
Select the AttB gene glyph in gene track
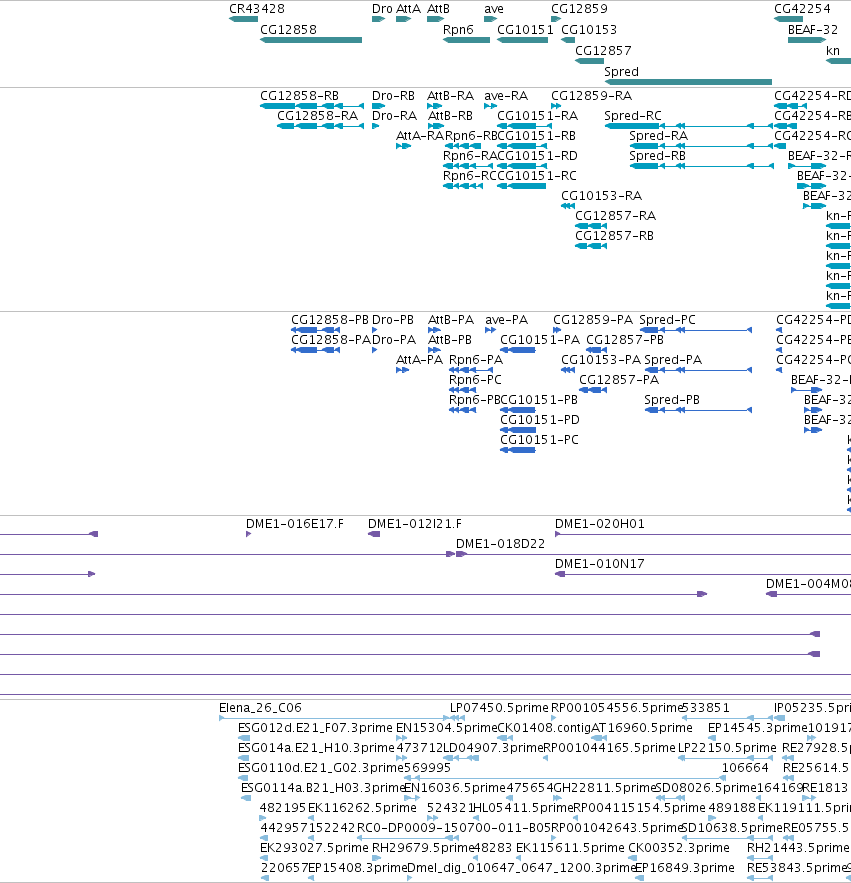click(435, 19)
